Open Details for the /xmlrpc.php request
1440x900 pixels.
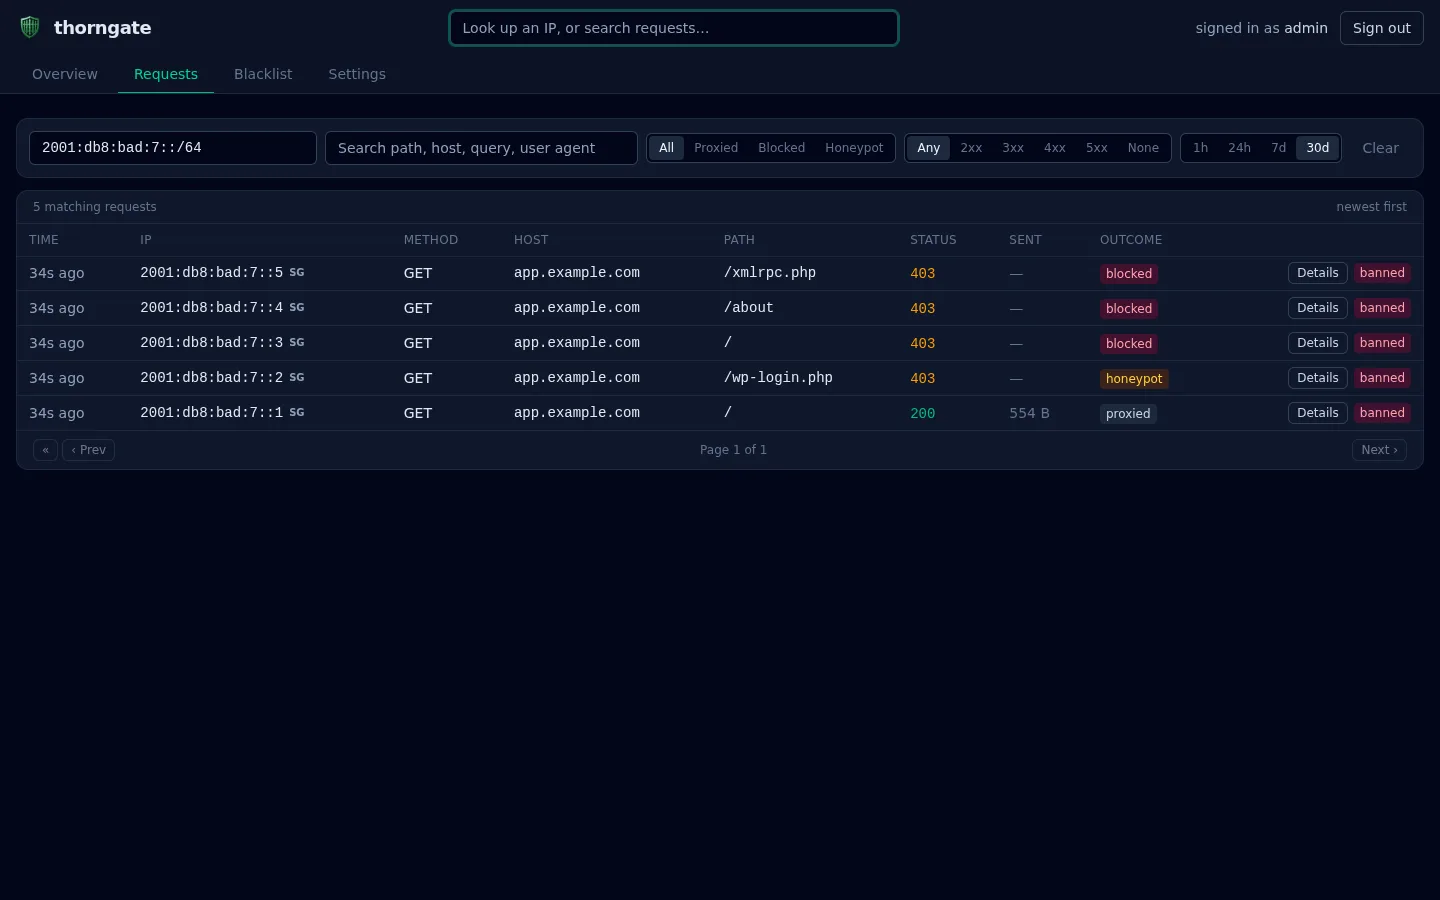tap(1317, 273)
